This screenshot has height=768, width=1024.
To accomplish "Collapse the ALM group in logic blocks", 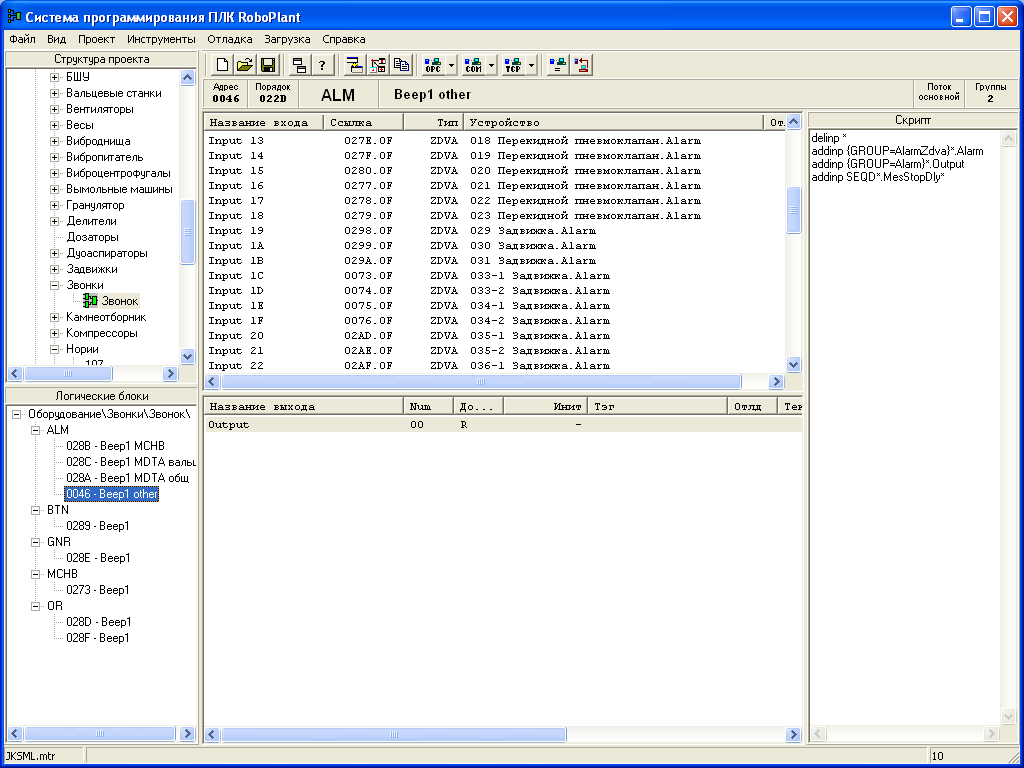I will point(36,430).
